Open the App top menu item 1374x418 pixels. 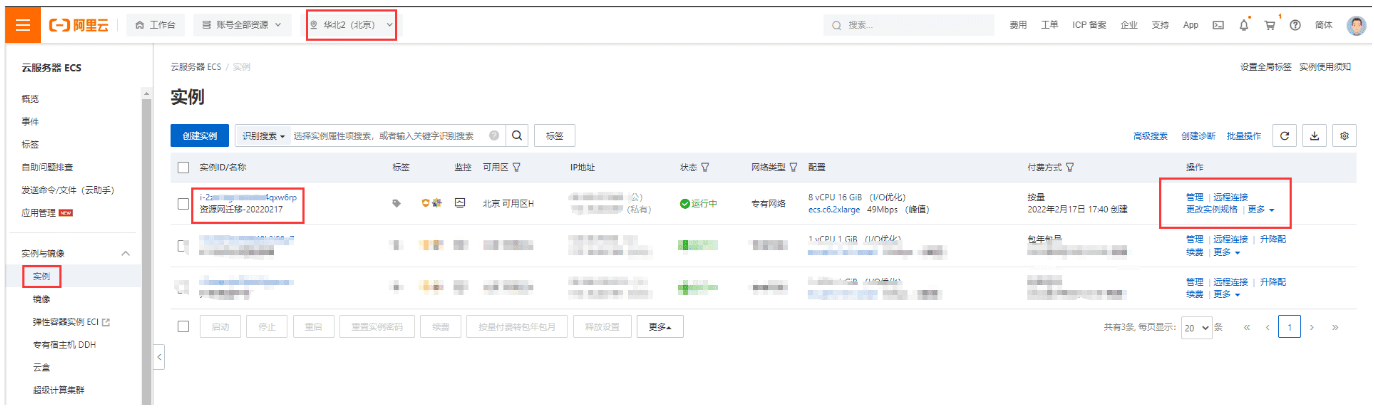[x=1190, y=25]
